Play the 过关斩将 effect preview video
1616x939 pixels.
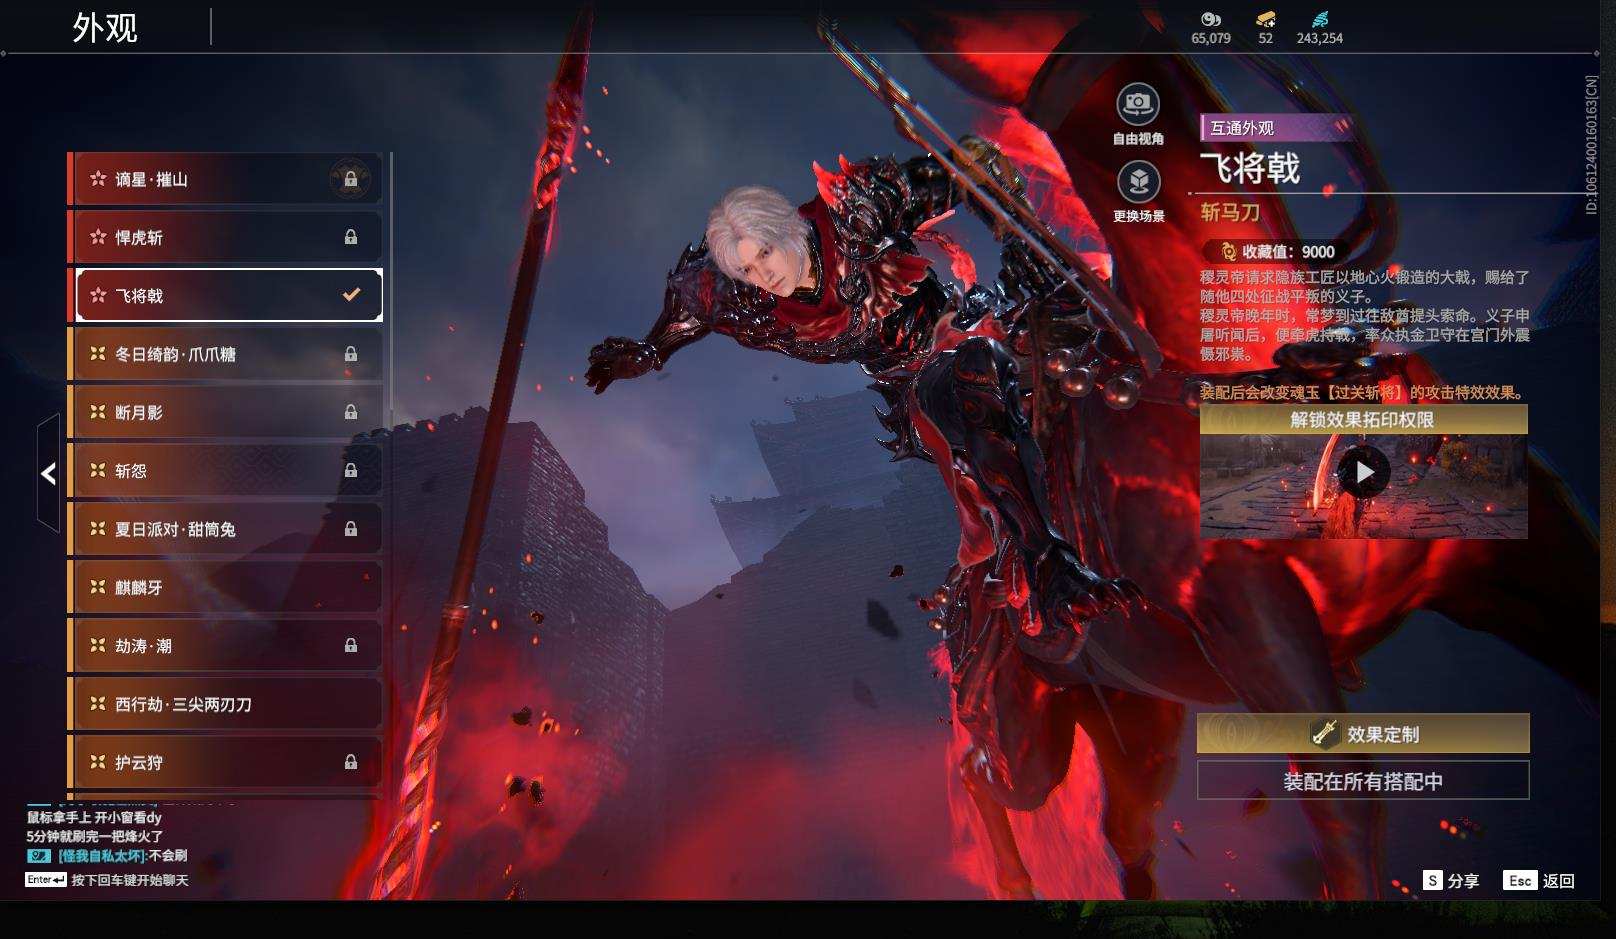1364,471
